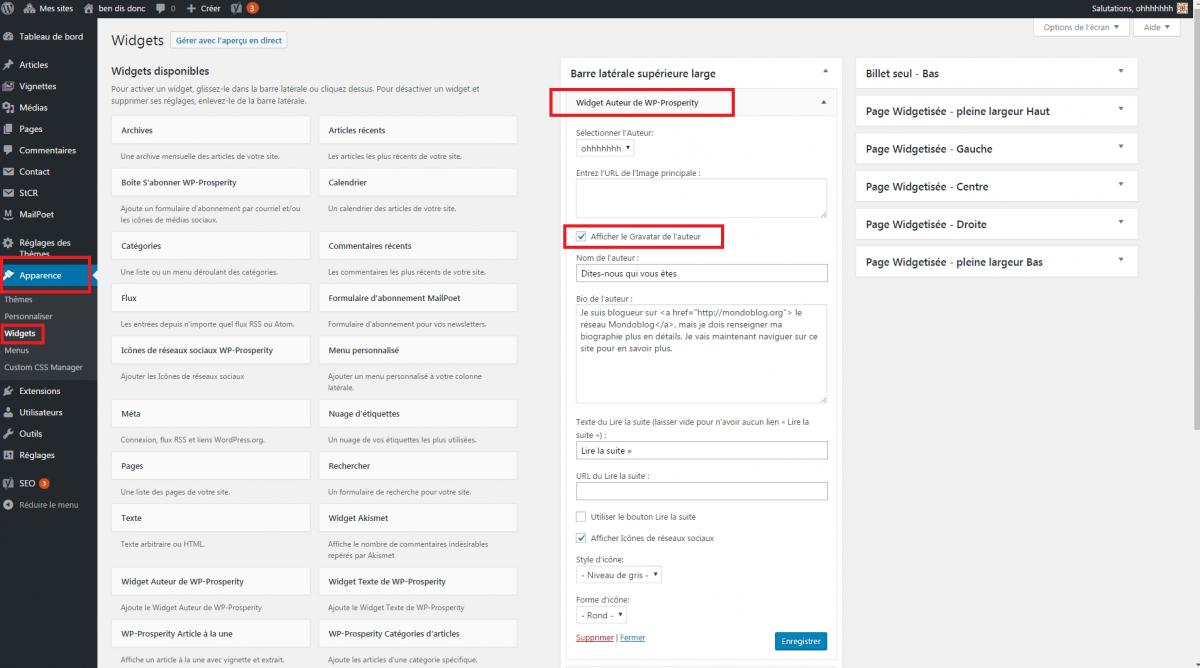Enable Utiliser le bouton Lire la suite
1200x668 pixels.
pyautogui.click(x=581, y=517)
